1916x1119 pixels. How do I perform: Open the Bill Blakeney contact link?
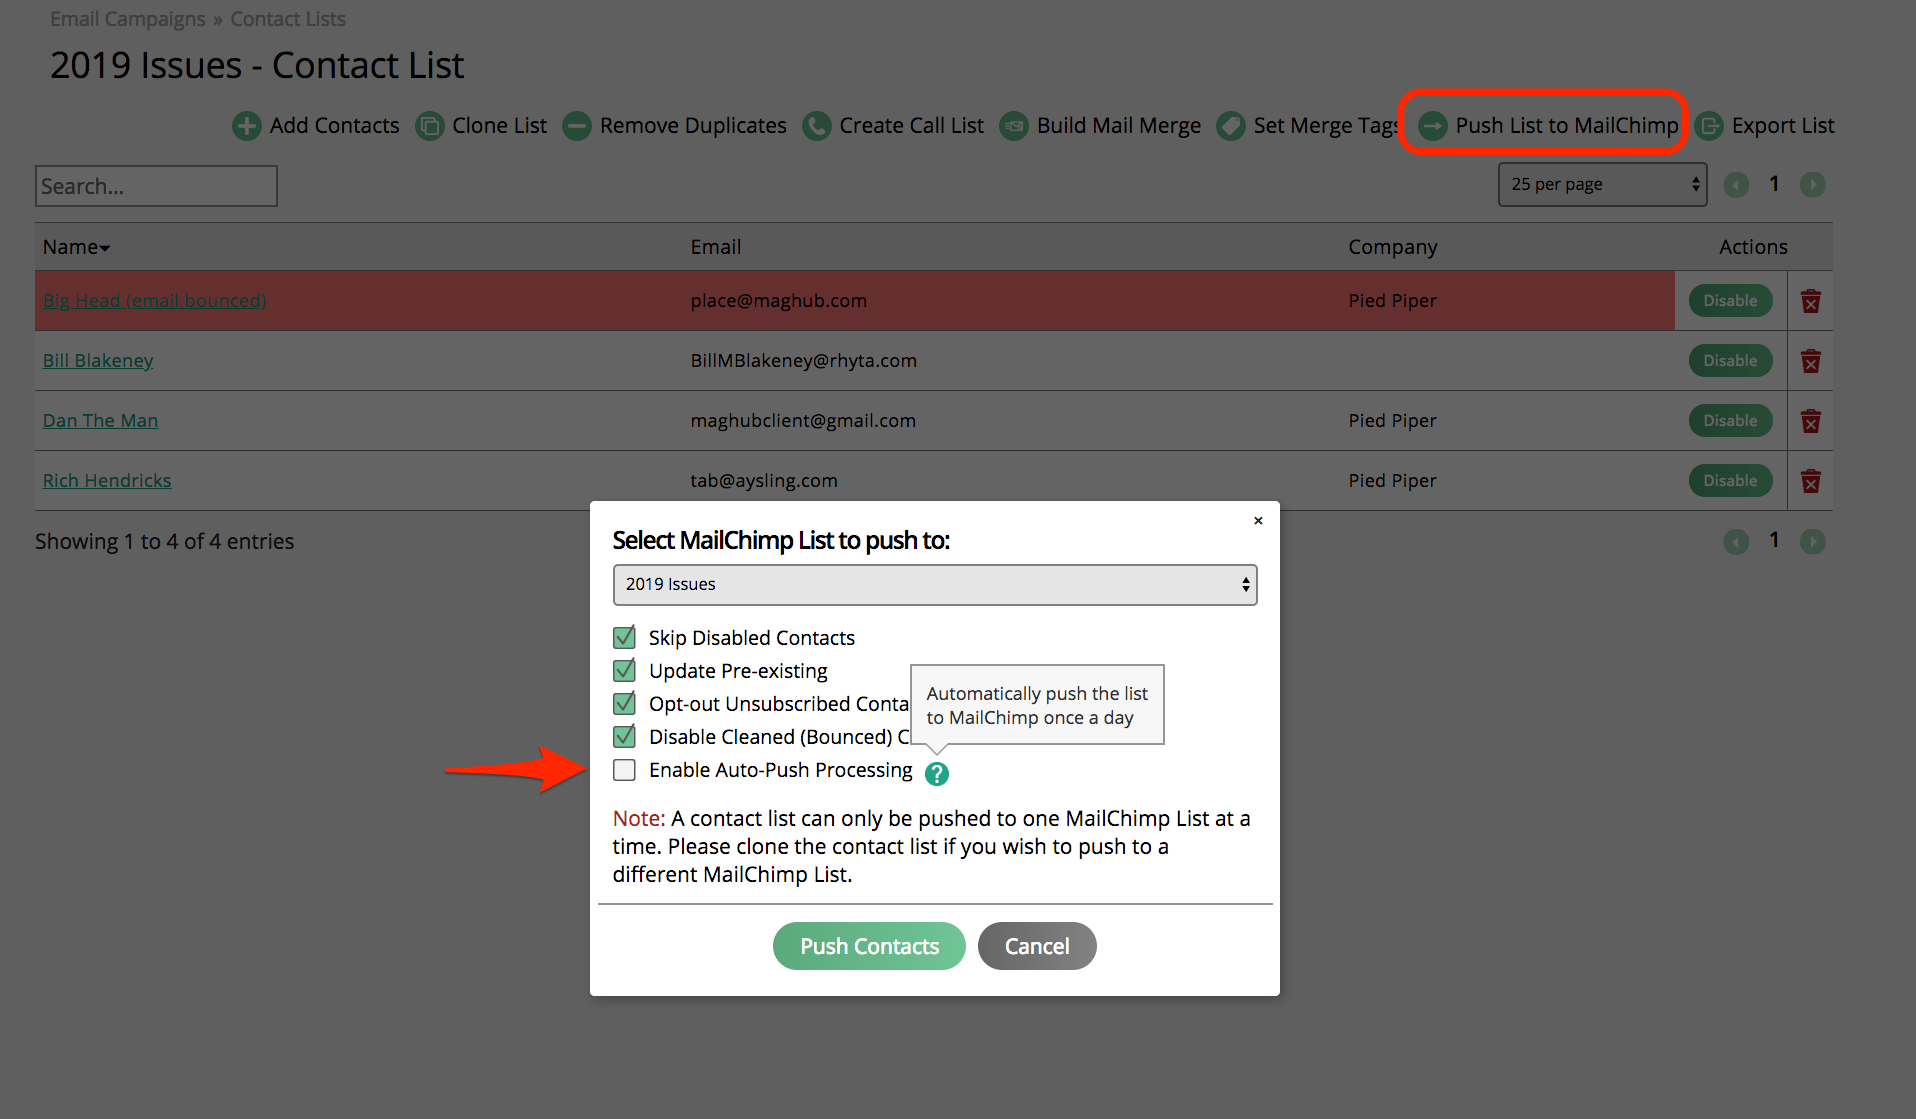(x=98, y=361)
